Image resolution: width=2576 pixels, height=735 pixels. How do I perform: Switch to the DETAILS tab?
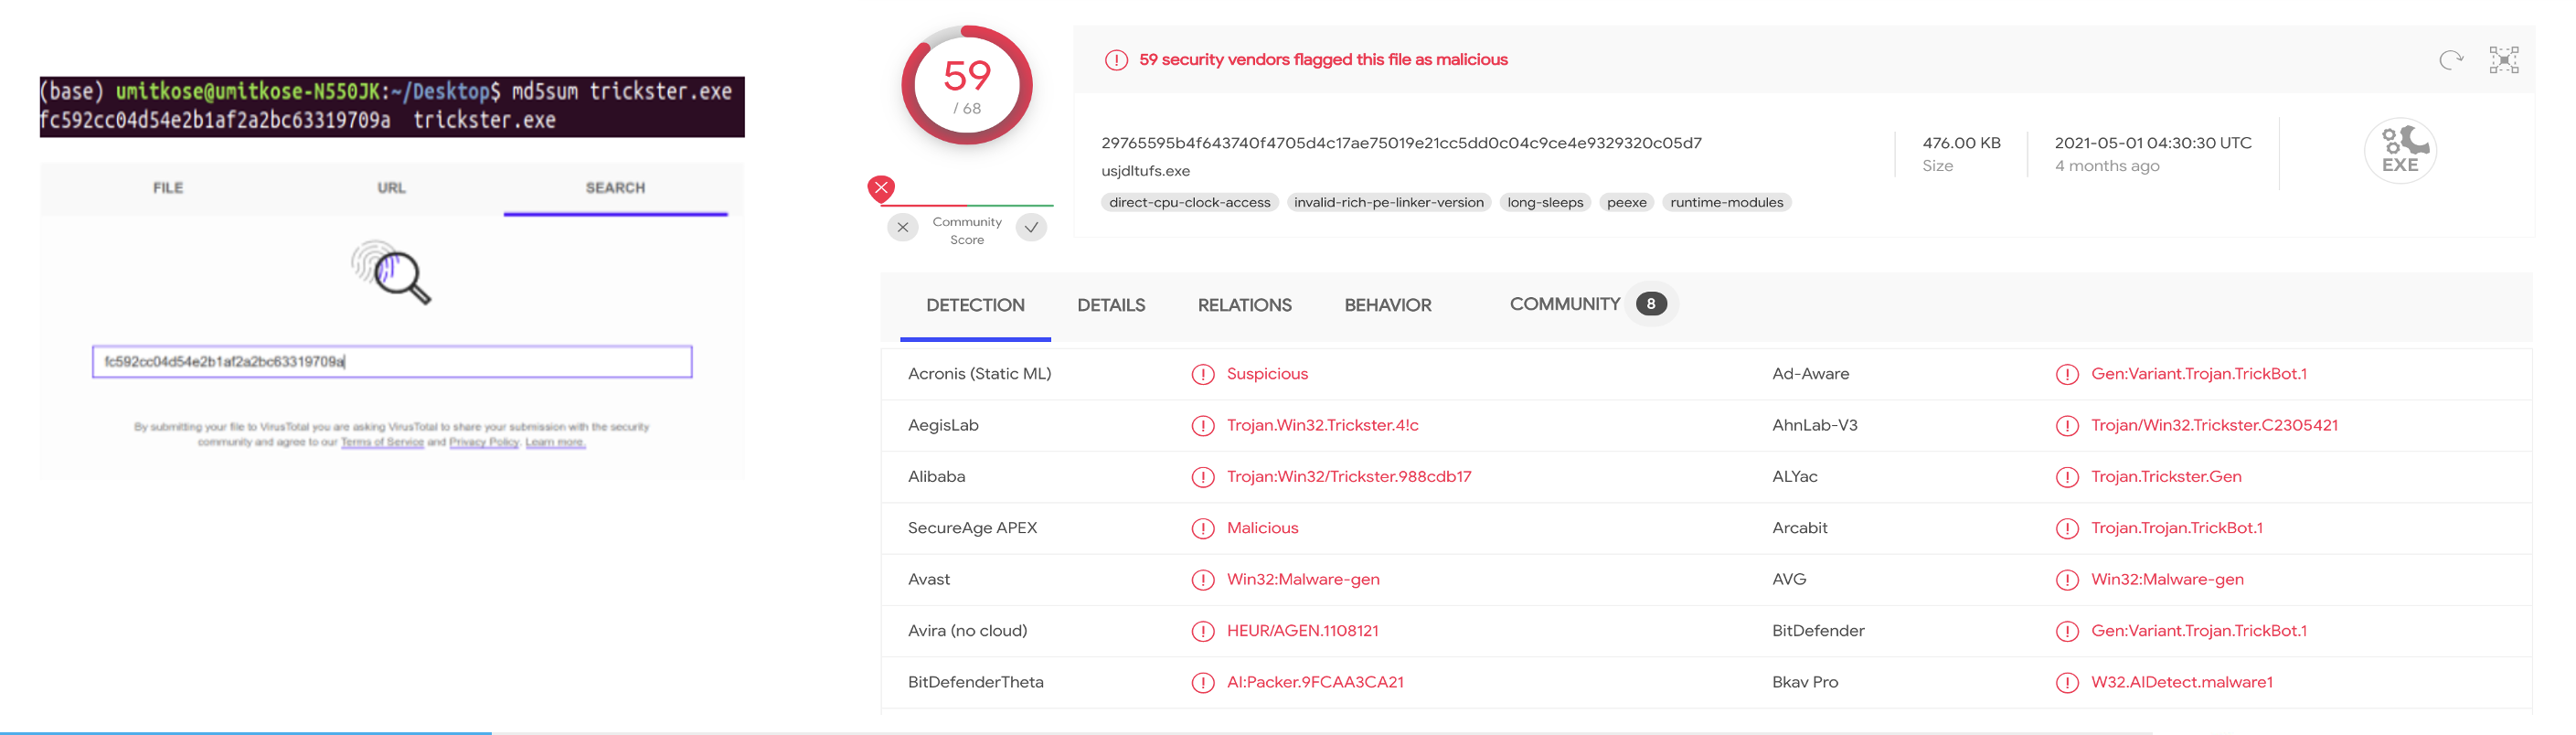pos(1110,306)
